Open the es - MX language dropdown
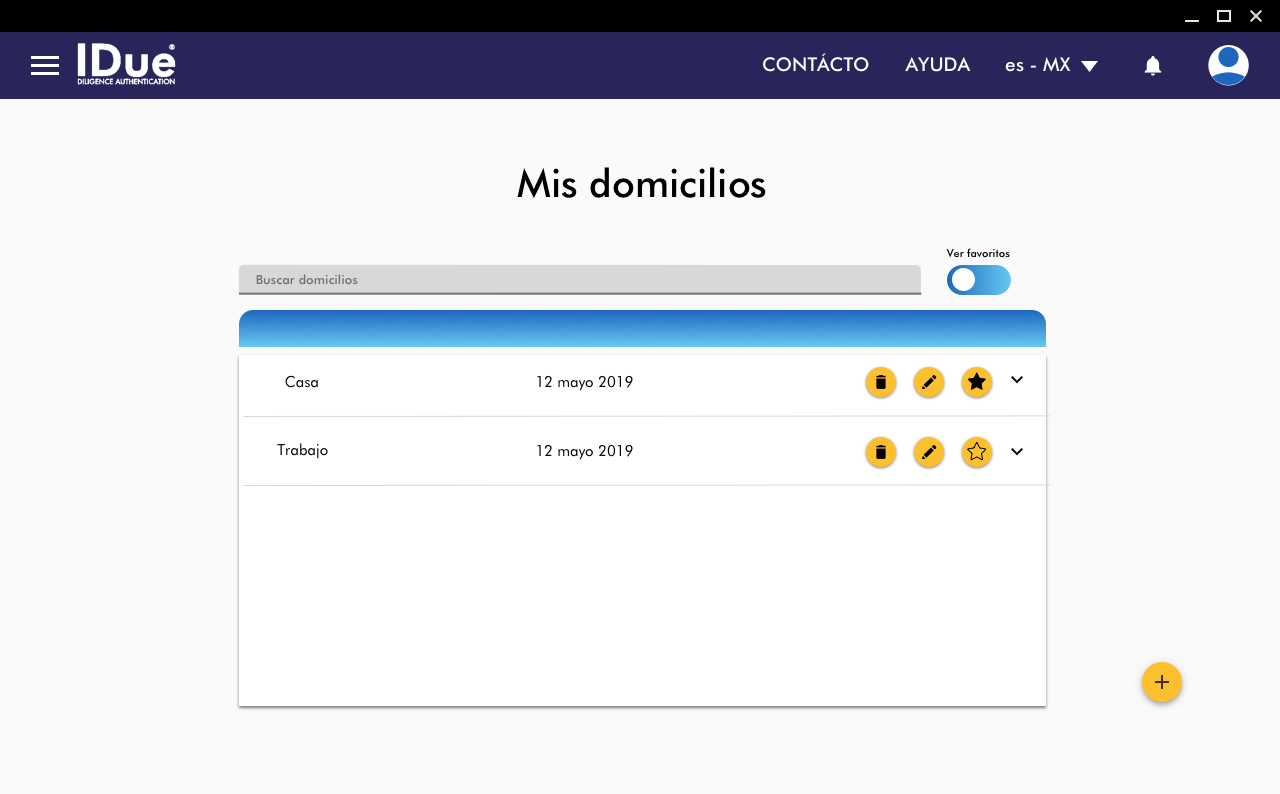 1051,65
